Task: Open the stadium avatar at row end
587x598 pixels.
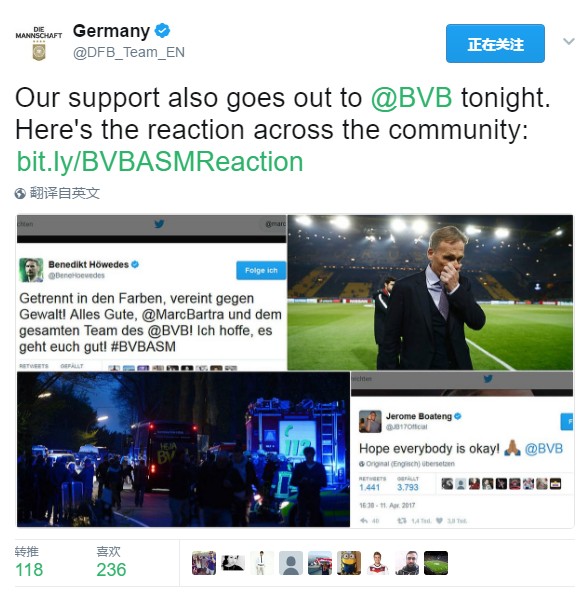Action: click(436, 563)
